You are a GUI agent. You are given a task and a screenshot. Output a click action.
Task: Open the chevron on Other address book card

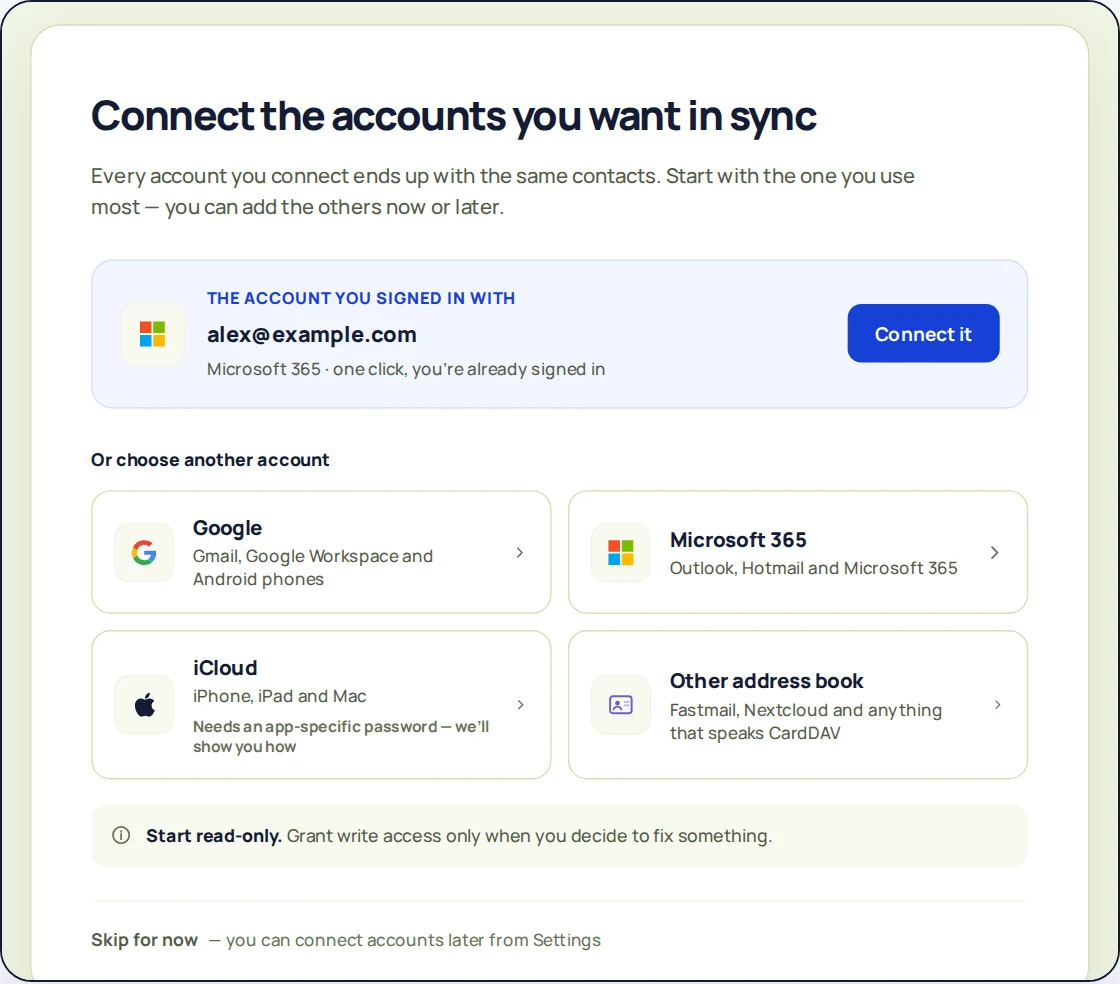point(998,705)
